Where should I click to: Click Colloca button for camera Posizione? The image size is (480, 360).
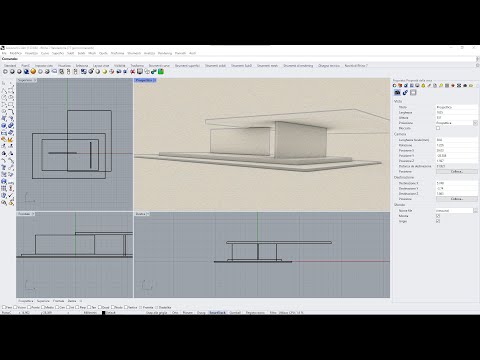457,171
